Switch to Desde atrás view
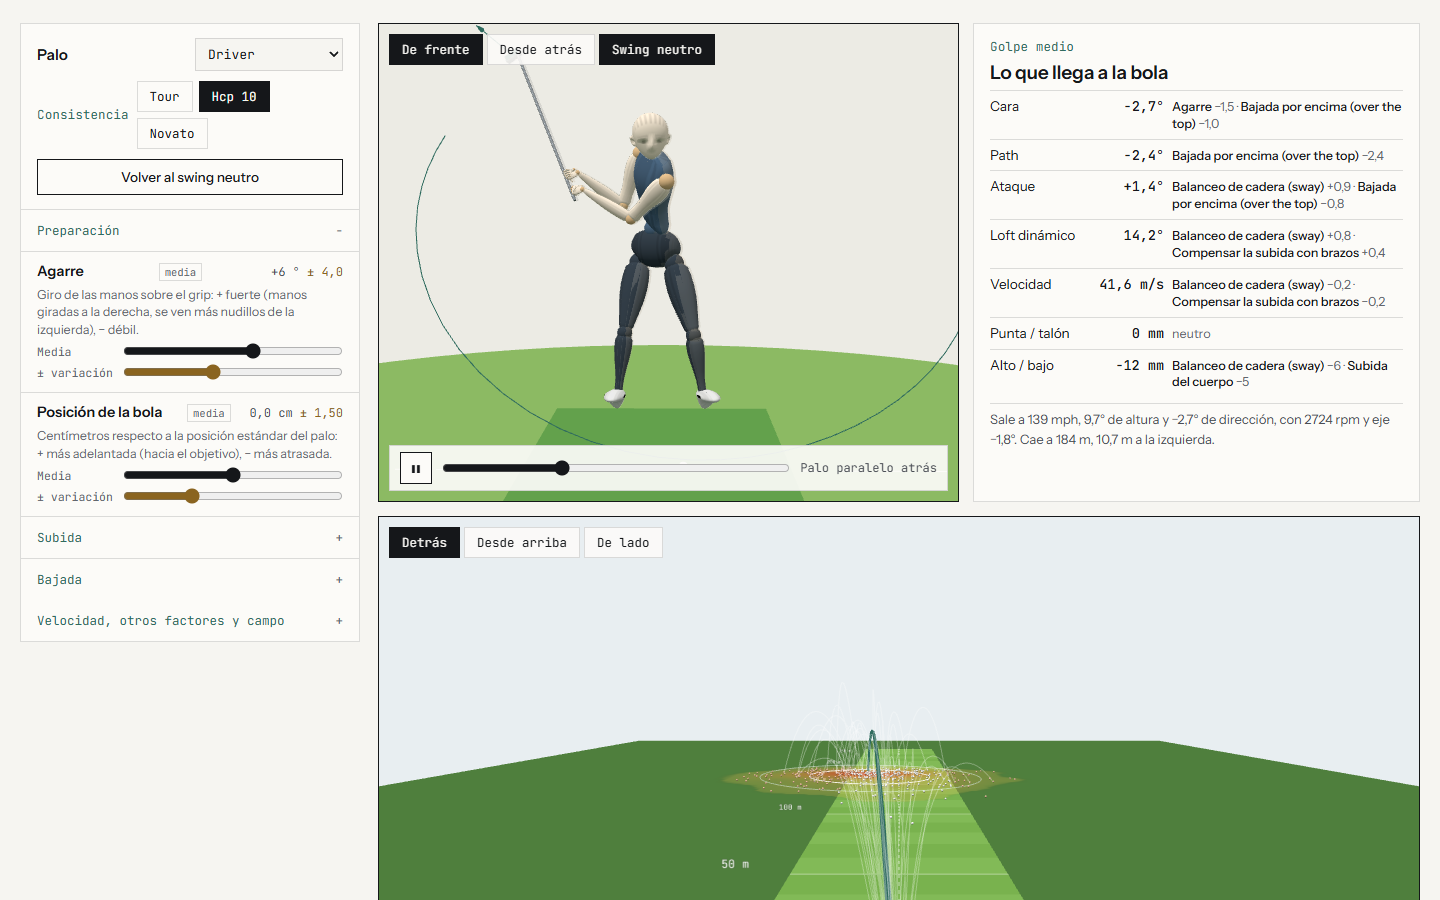This screenshot has height=900, width=1440. point(541,50)
